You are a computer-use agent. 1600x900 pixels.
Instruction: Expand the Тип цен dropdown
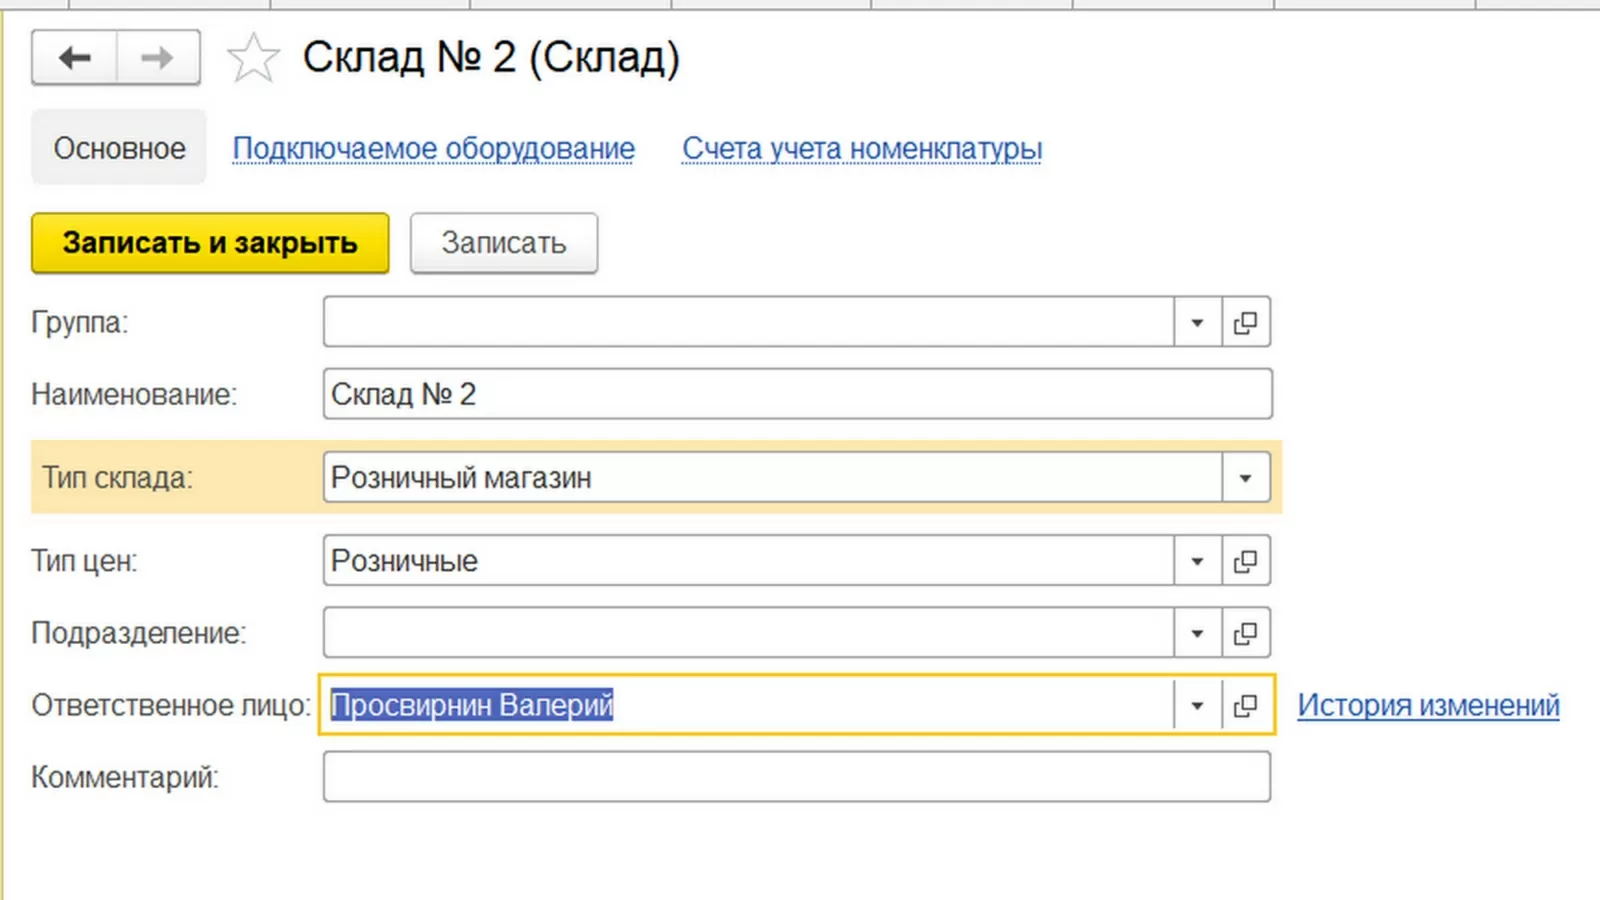coord(1197,561)
